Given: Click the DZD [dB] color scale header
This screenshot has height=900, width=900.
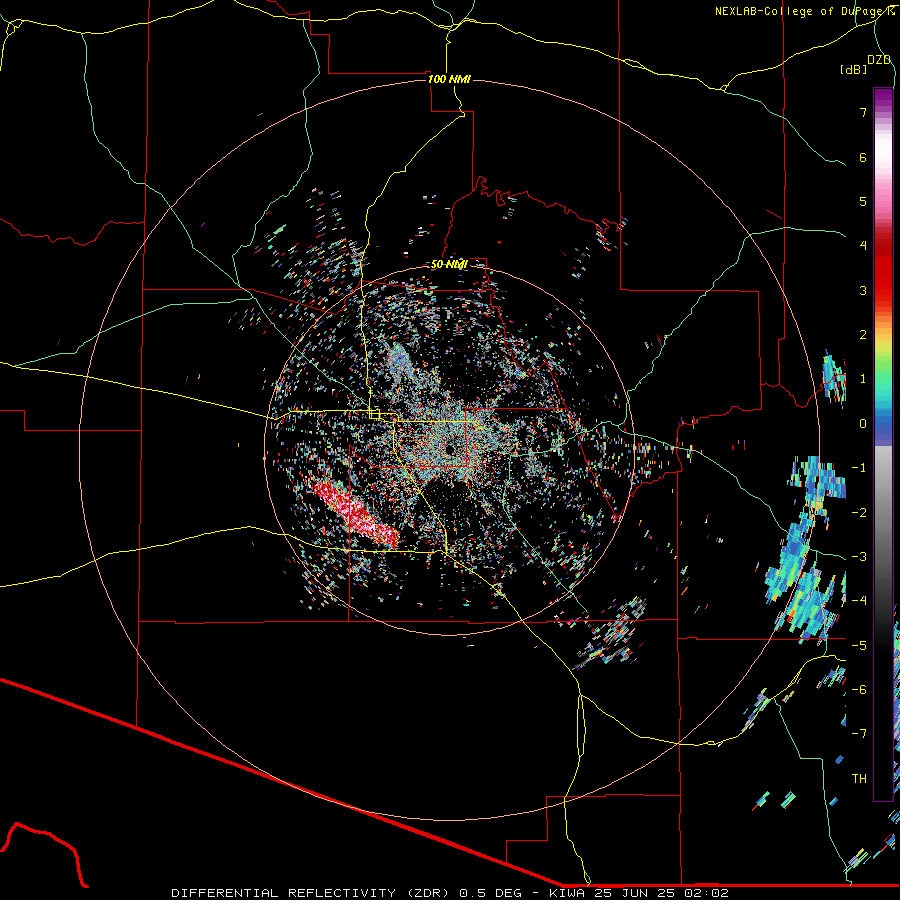Looking at the screenshot, I should [x=866, y=64].
